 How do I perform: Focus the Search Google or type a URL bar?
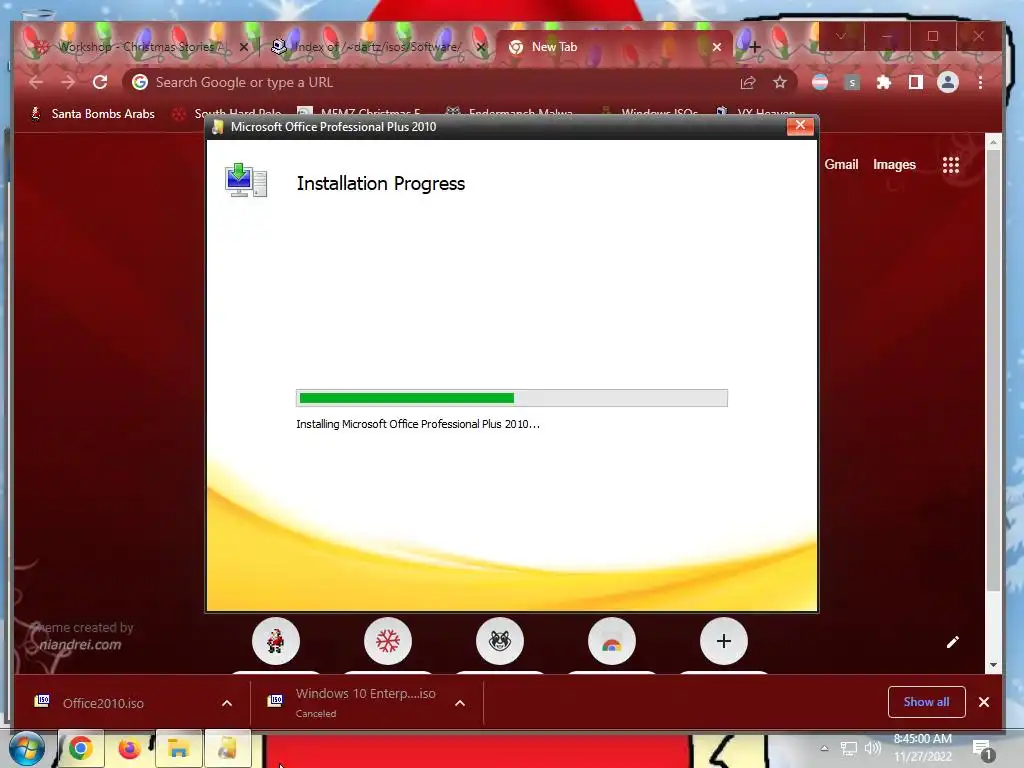coord(431,82)
